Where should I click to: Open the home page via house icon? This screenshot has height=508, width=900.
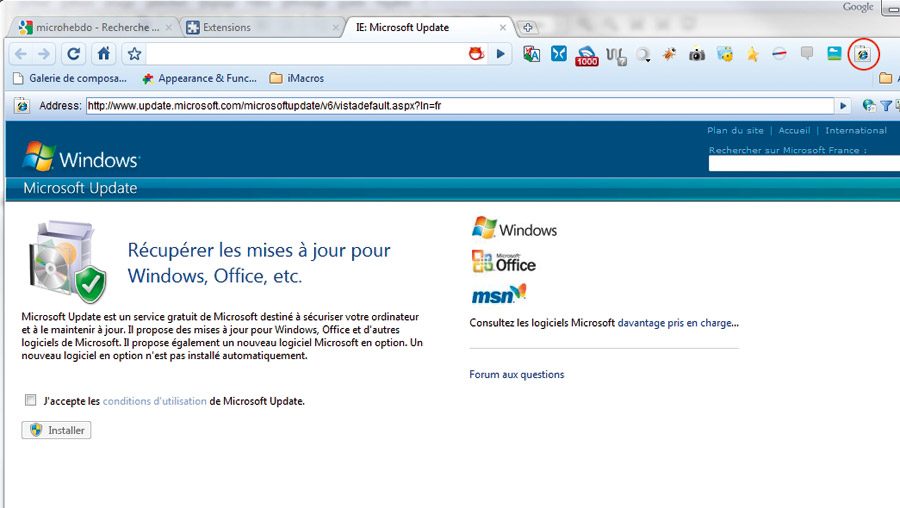coord(103,54)
